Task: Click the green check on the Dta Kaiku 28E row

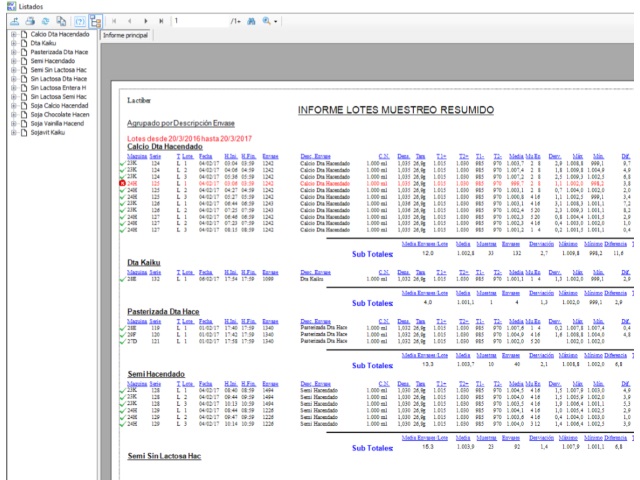Action: tap(122, 280)
